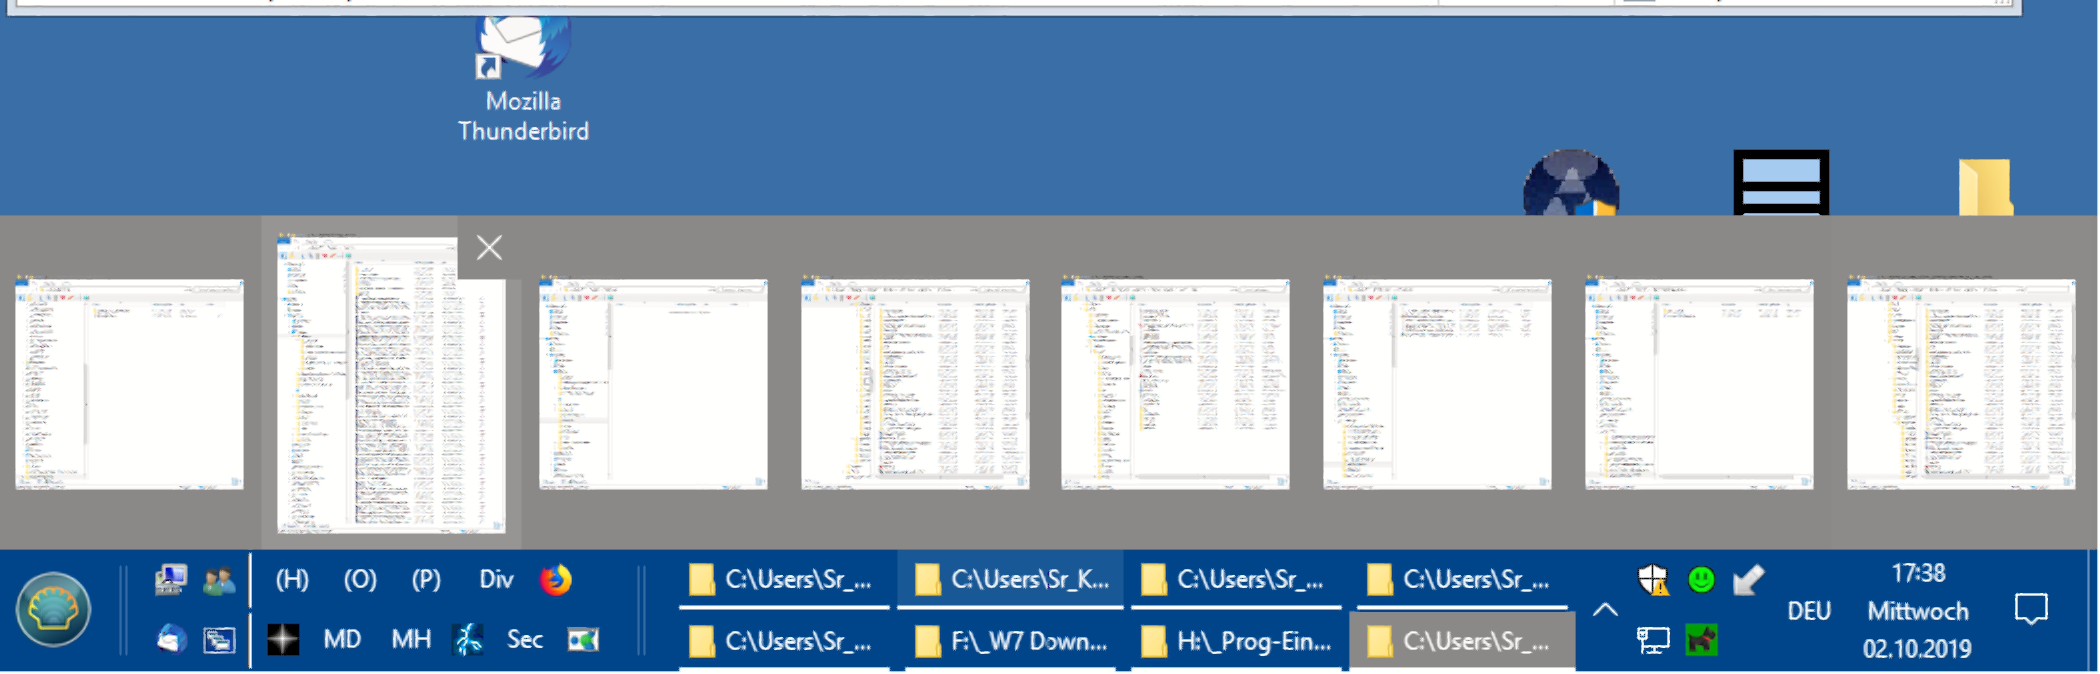
Task: Open the (P) toolbar menu
Action: [x=426, y=580]
